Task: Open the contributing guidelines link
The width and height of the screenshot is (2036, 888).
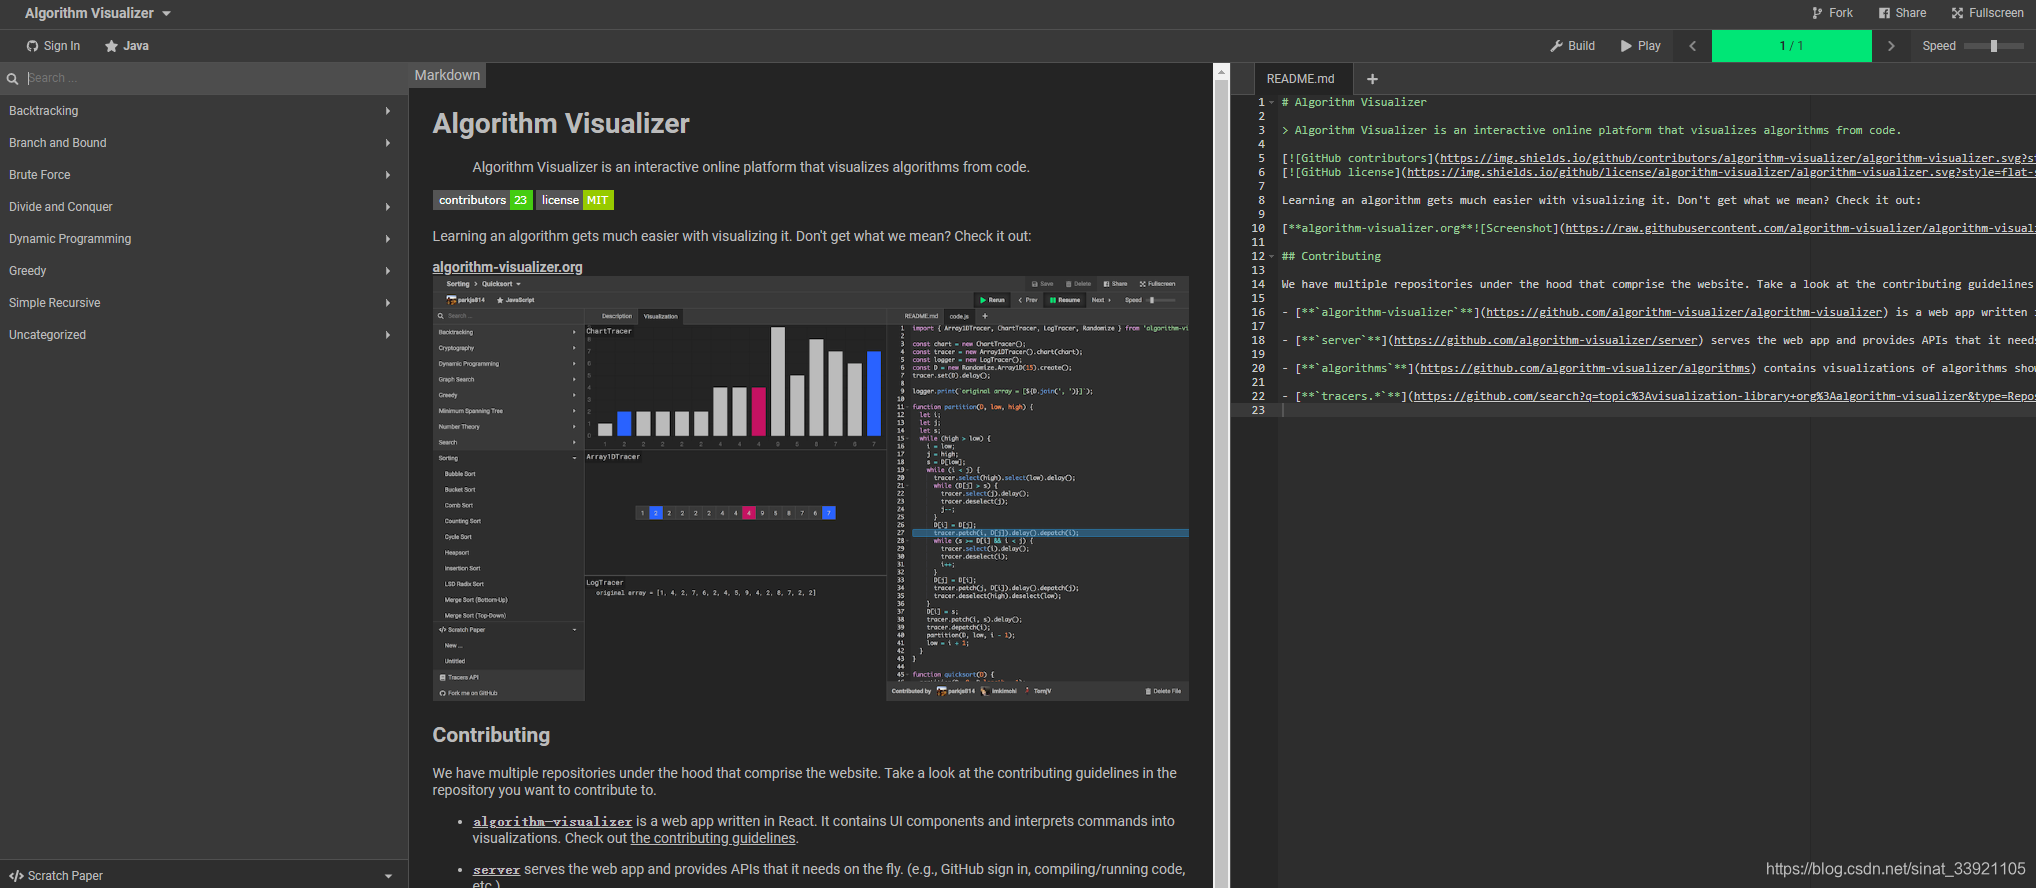Action: [x=712, y=839]
